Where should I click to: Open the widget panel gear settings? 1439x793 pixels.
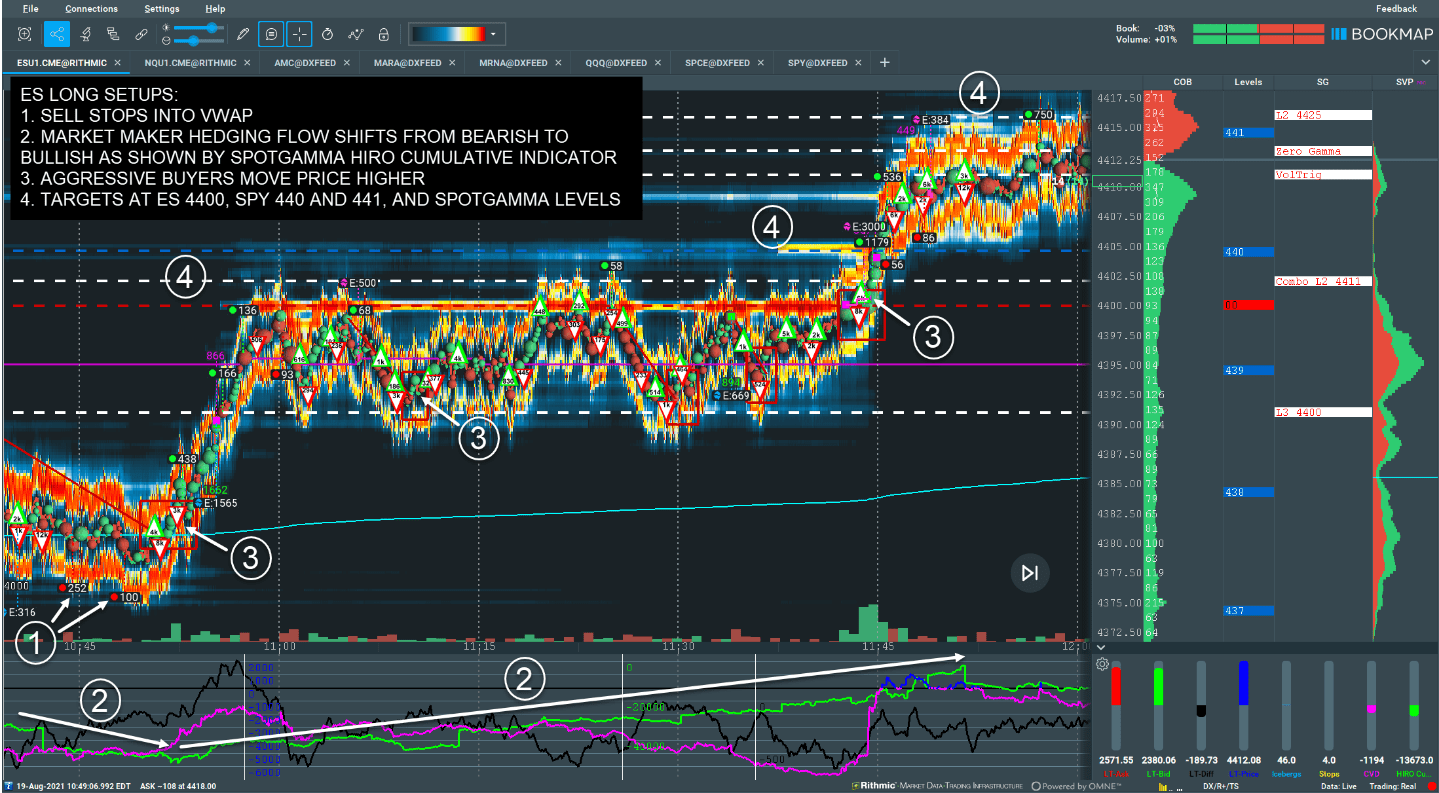pyautogui.click(x=1102, y=664)
